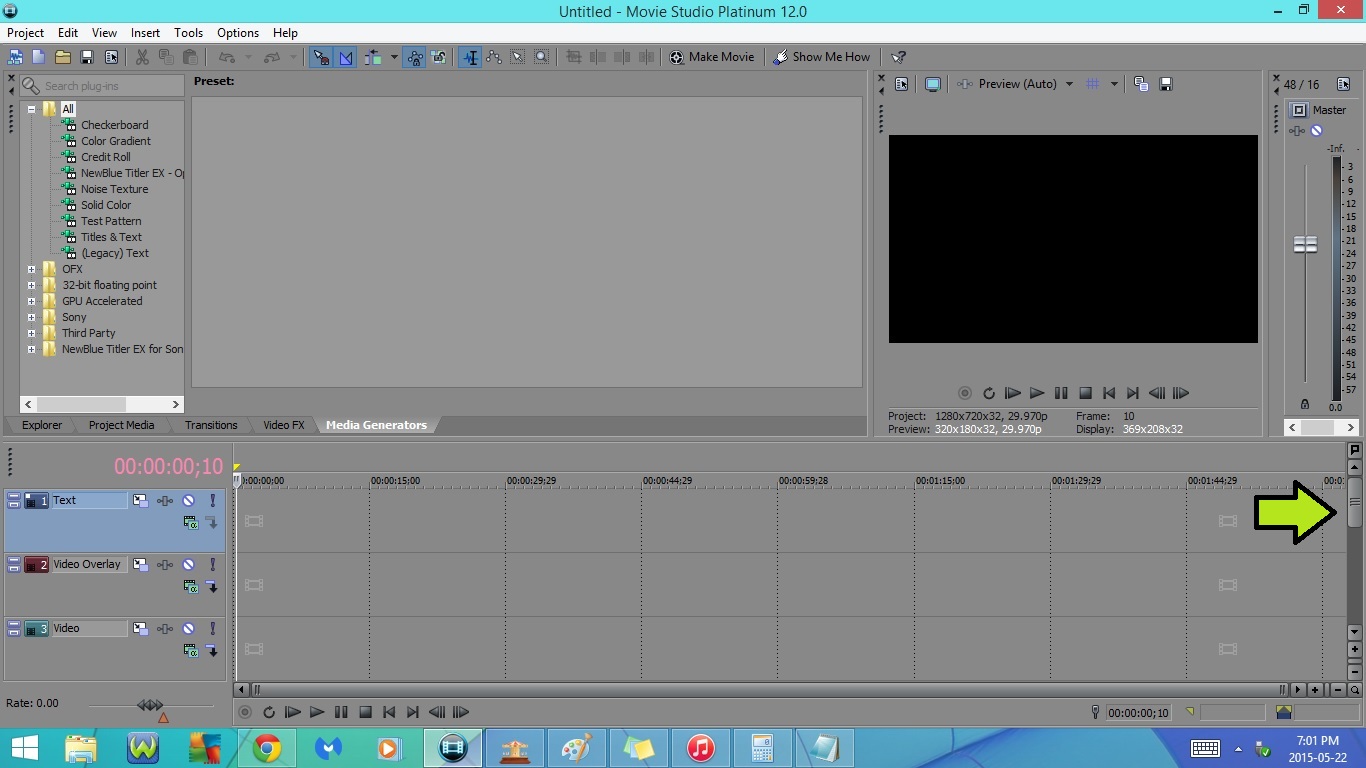Mute the Master bus

pos(1317,131)
